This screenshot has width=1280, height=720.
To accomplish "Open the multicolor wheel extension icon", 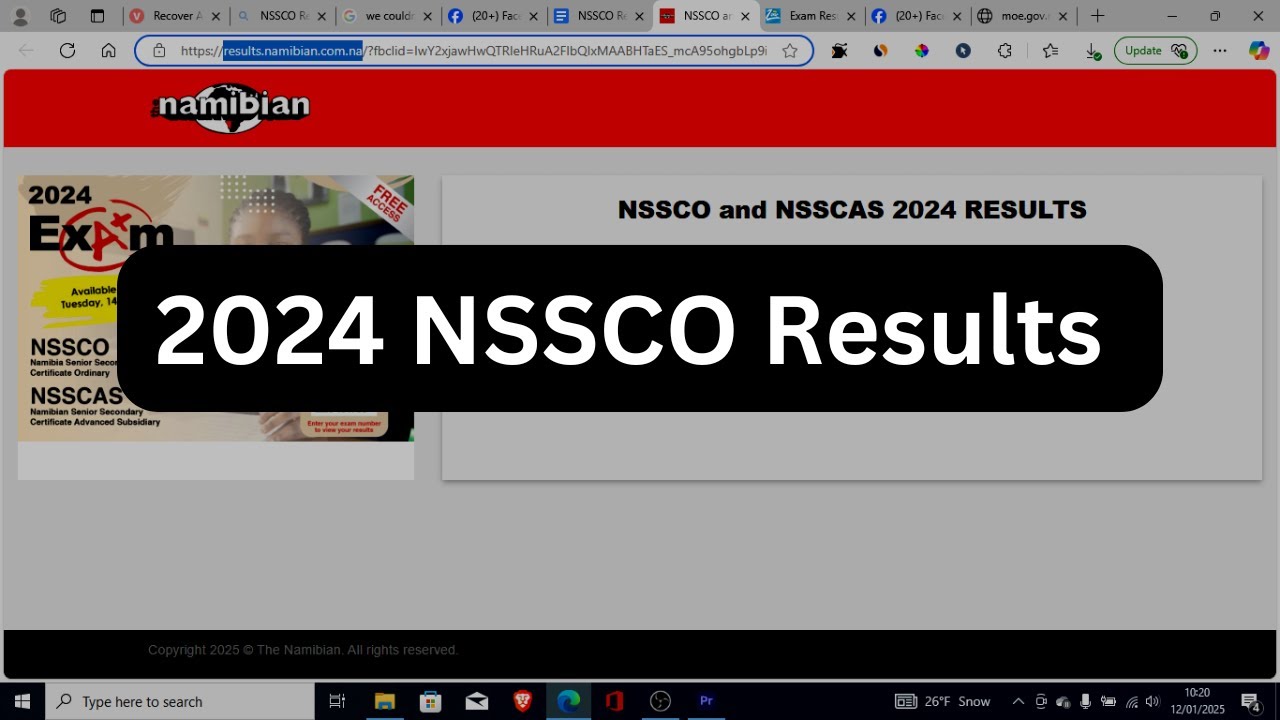I will [921, 50].
